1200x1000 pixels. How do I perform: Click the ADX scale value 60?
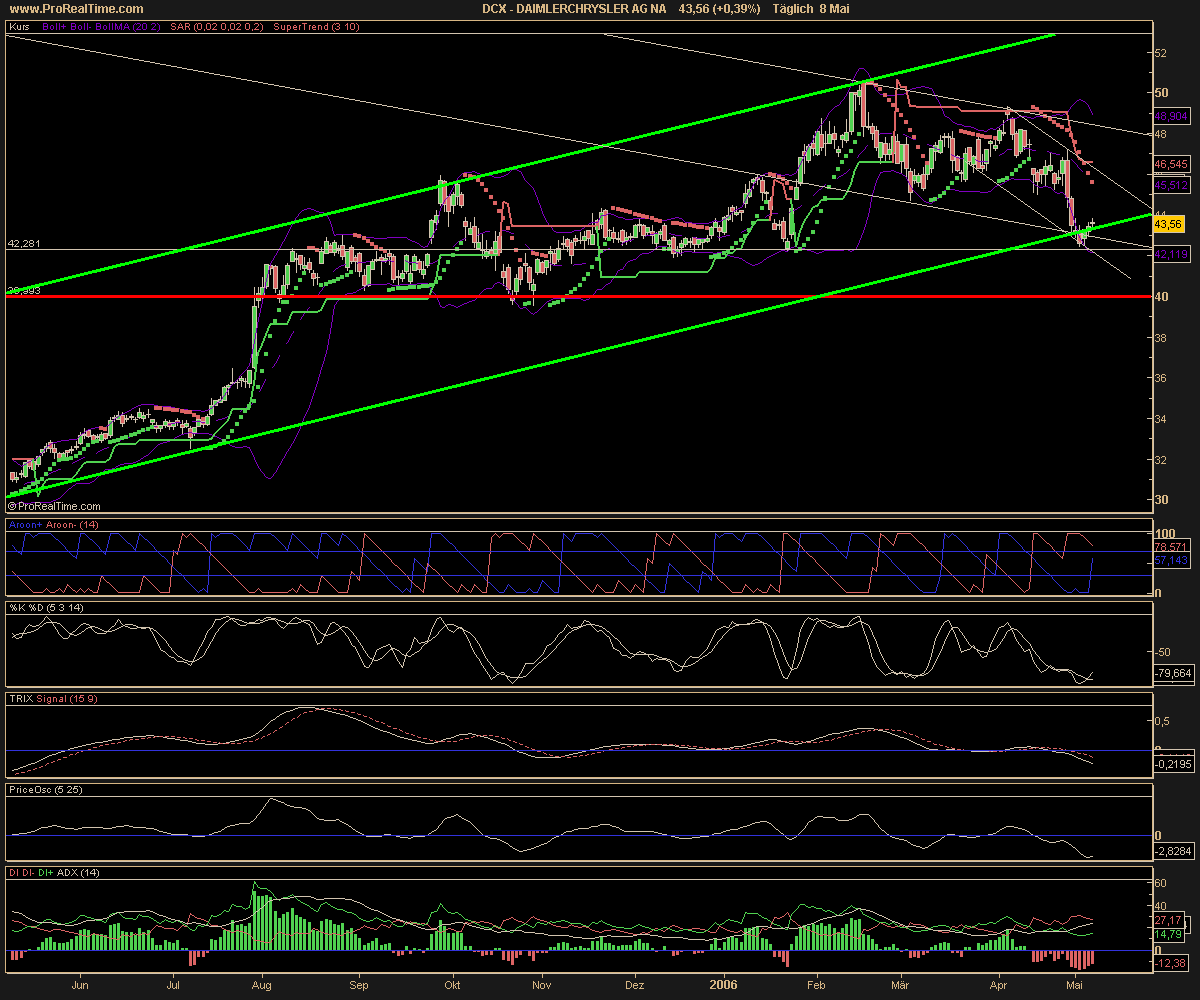[x=1161, y=884]
